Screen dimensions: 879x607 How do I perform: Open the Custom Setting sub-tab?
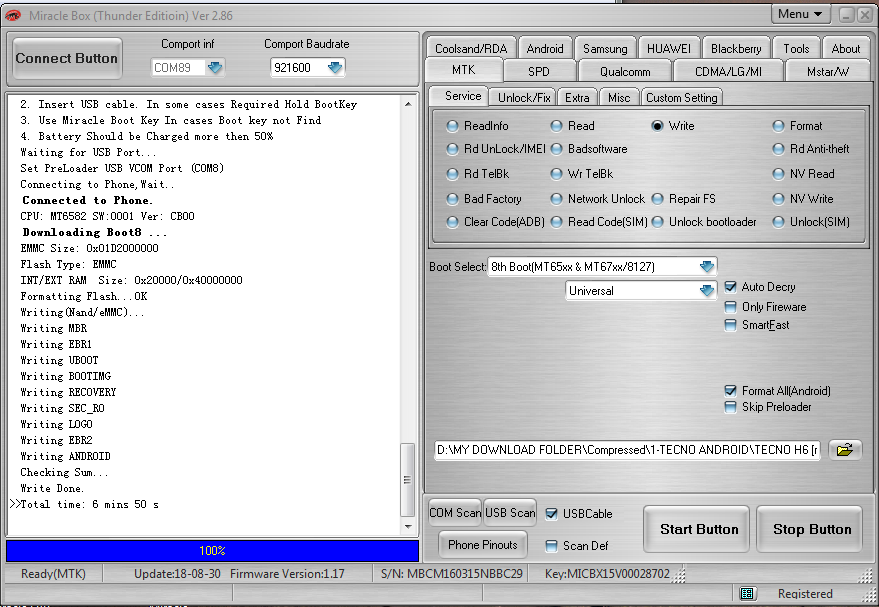click(681, 98)
